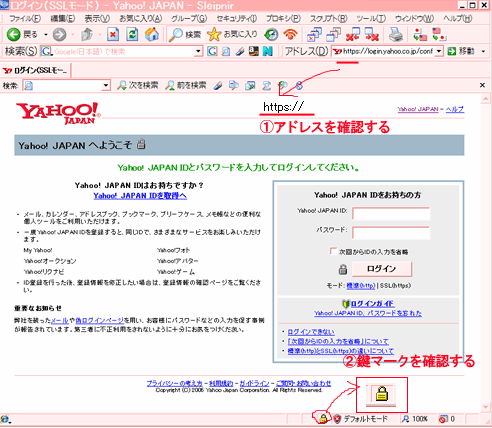
Task: Open the ログインガイド link
Action: click(x=372, y=304)
